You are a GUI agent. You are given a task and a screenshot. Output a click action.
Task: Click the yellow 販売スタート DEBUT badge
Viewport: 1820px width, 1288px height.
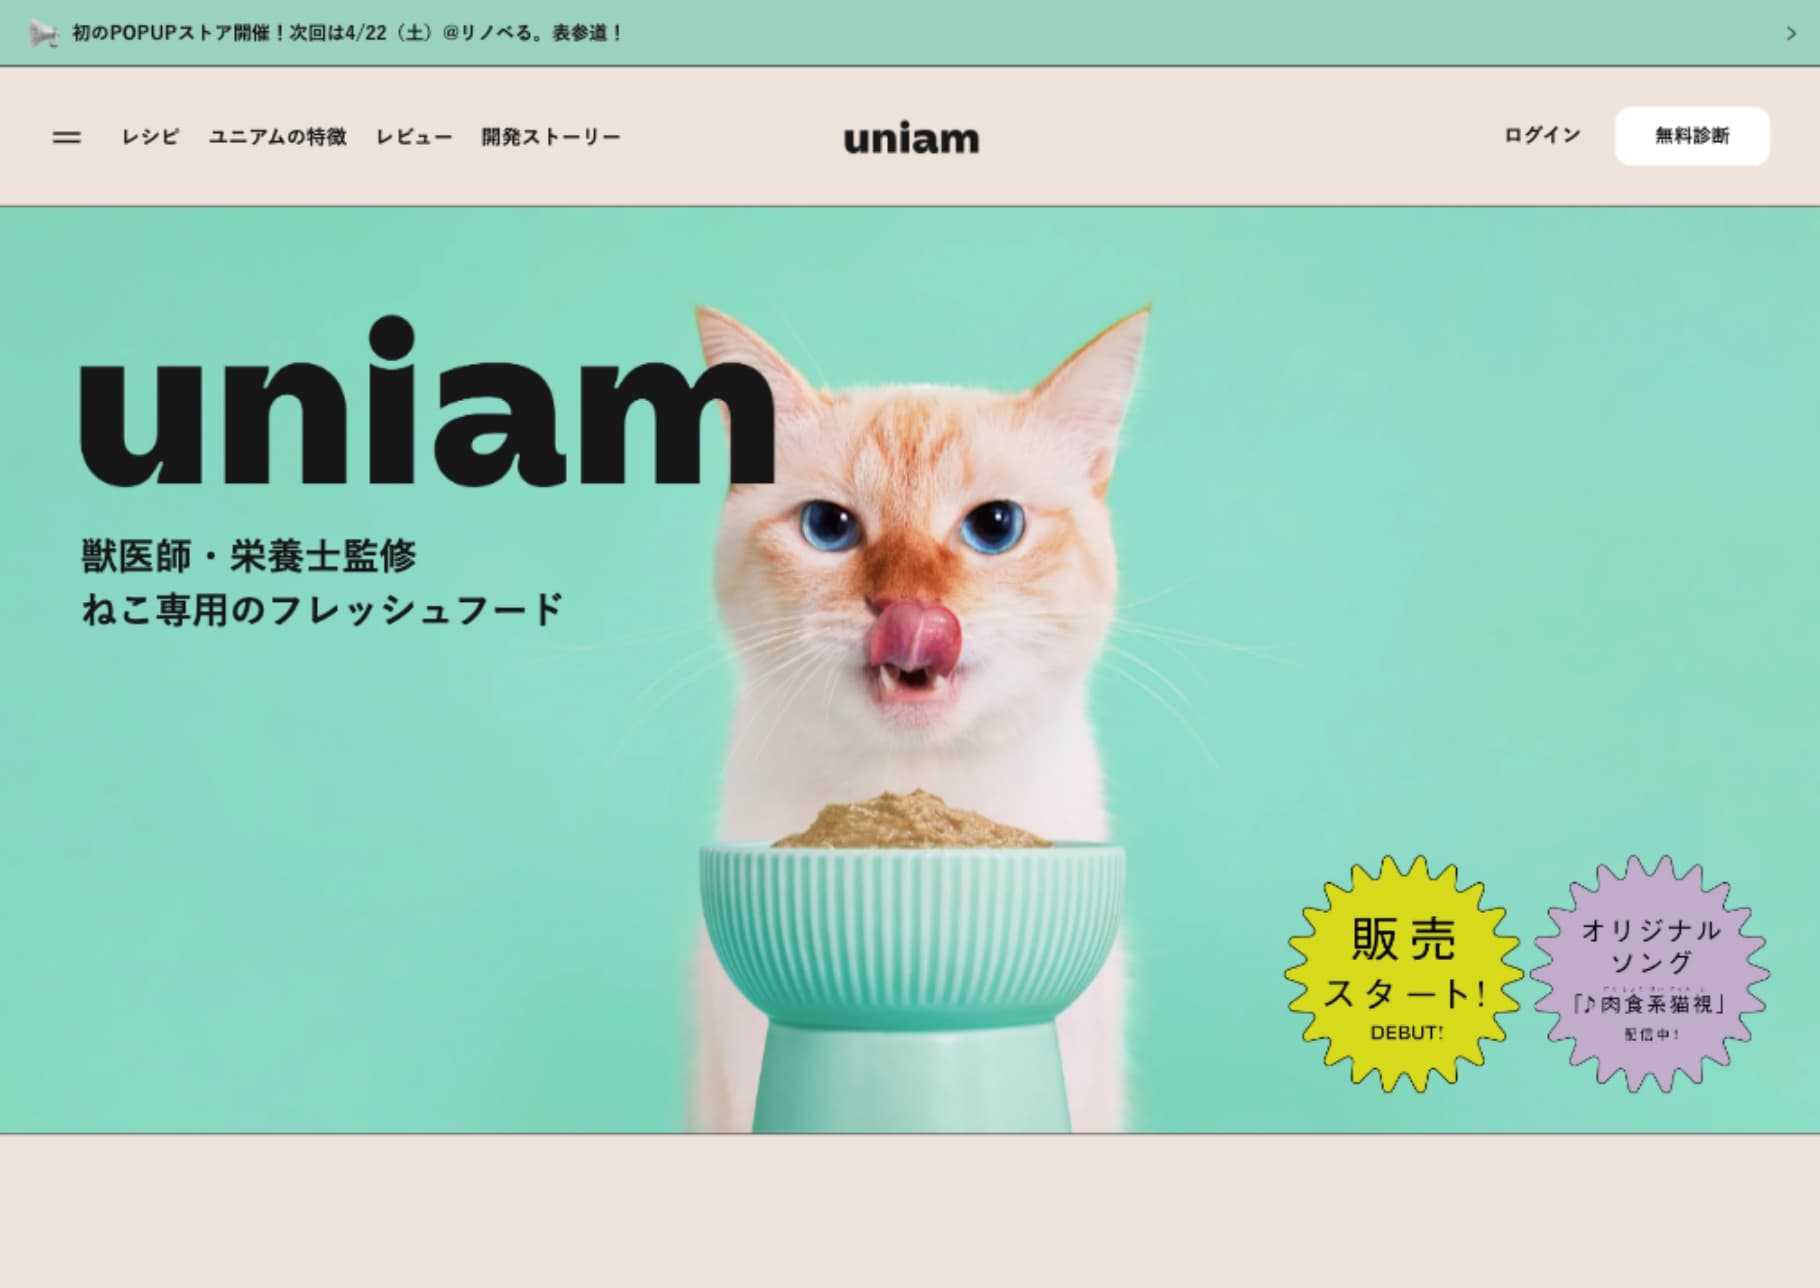(1404, 973)
